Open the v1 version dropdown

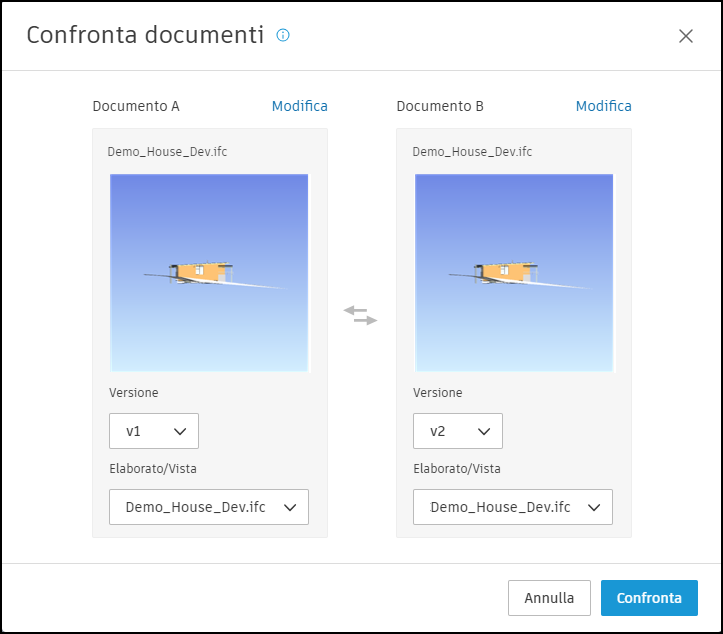click(x=154, y=431)
